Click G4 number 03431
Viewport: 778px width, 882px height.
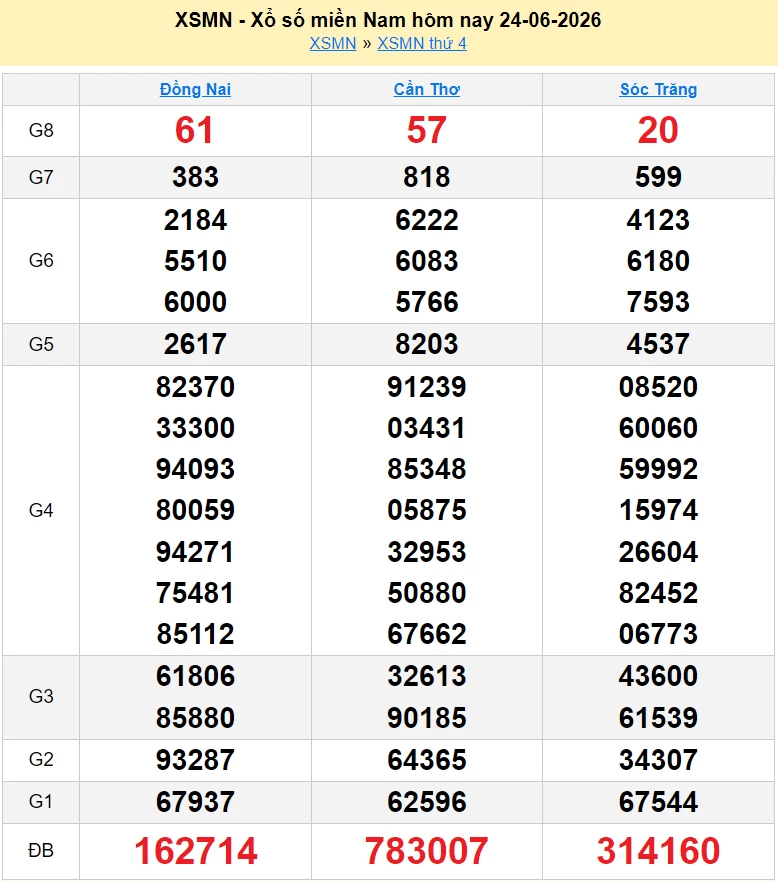(426, 428)
